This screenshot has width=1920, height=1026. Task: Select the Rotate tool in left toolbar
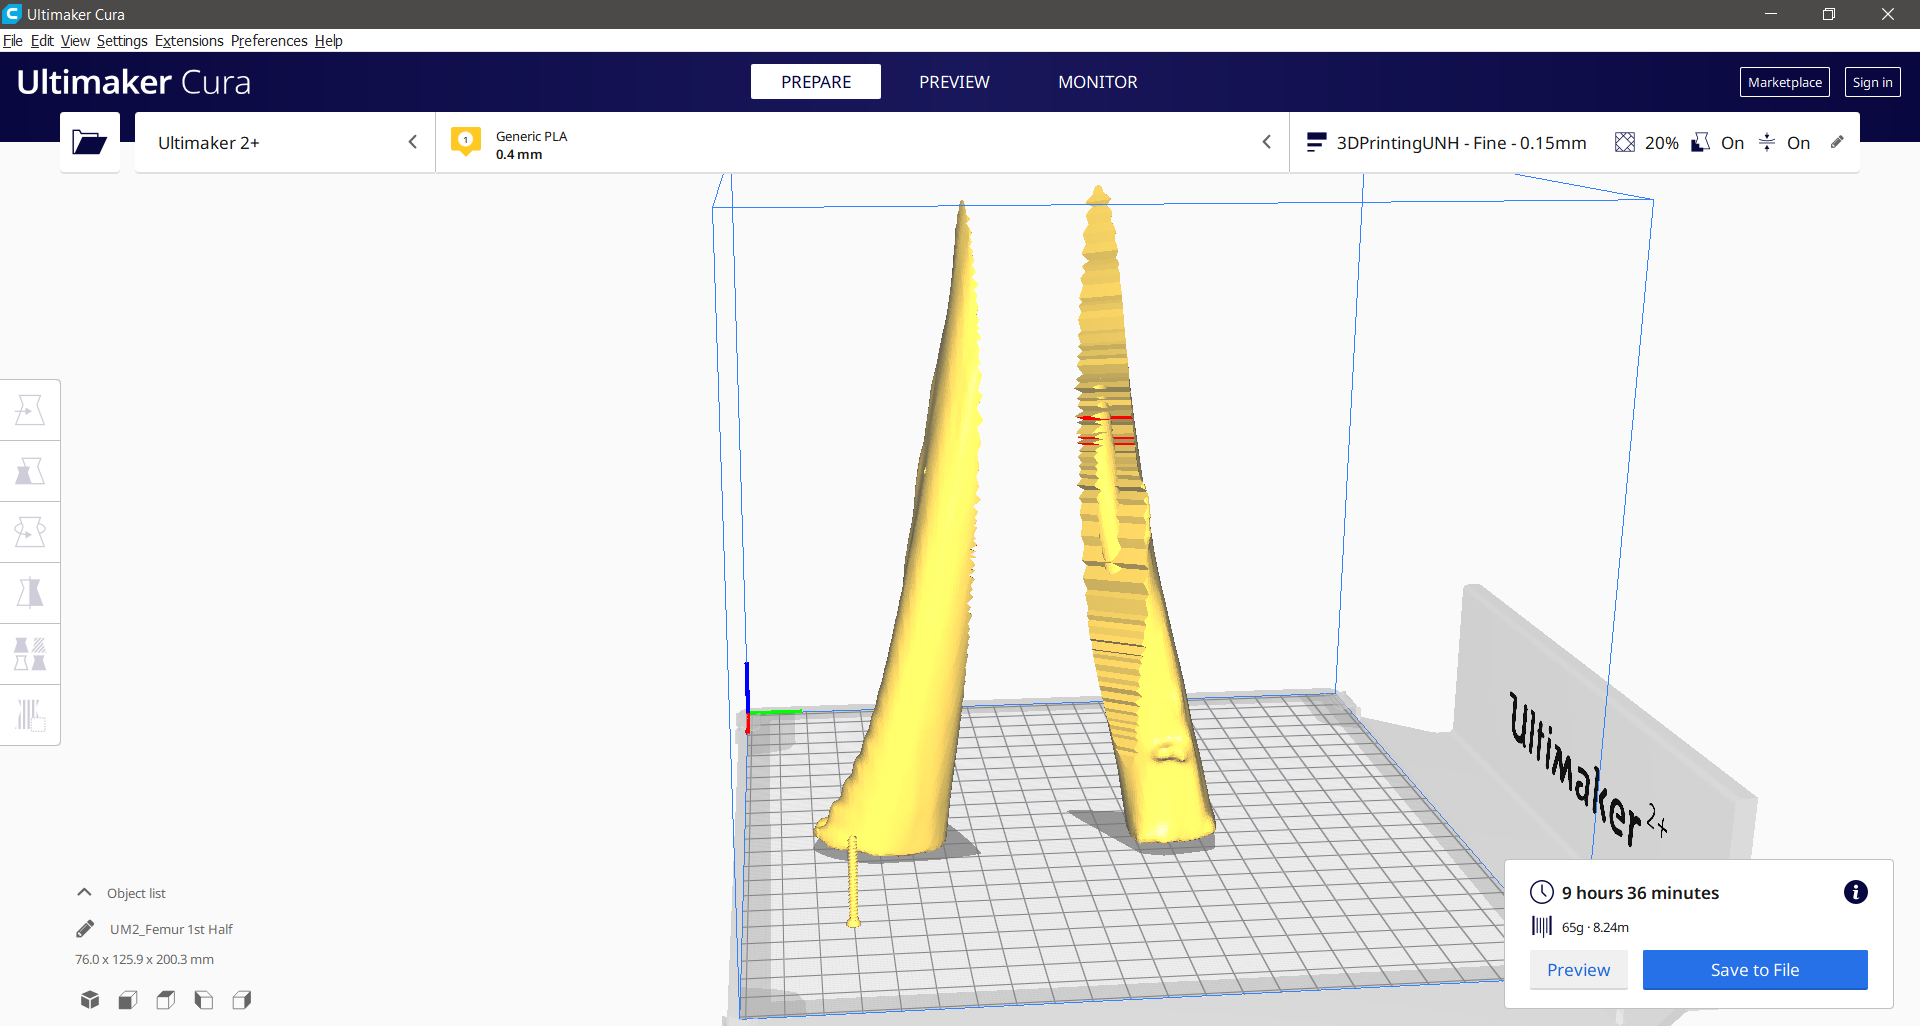(x=30, y=532)
